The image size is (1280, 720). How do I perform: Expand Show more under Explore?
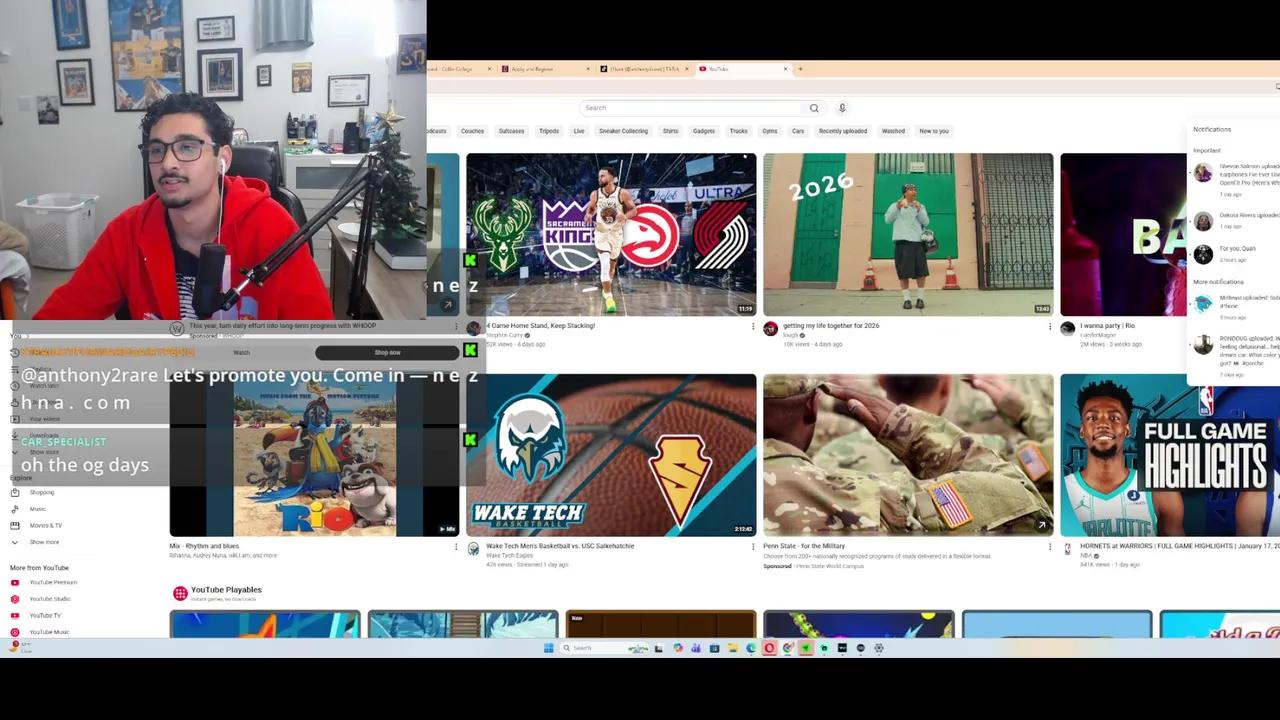tap(43, 542)
